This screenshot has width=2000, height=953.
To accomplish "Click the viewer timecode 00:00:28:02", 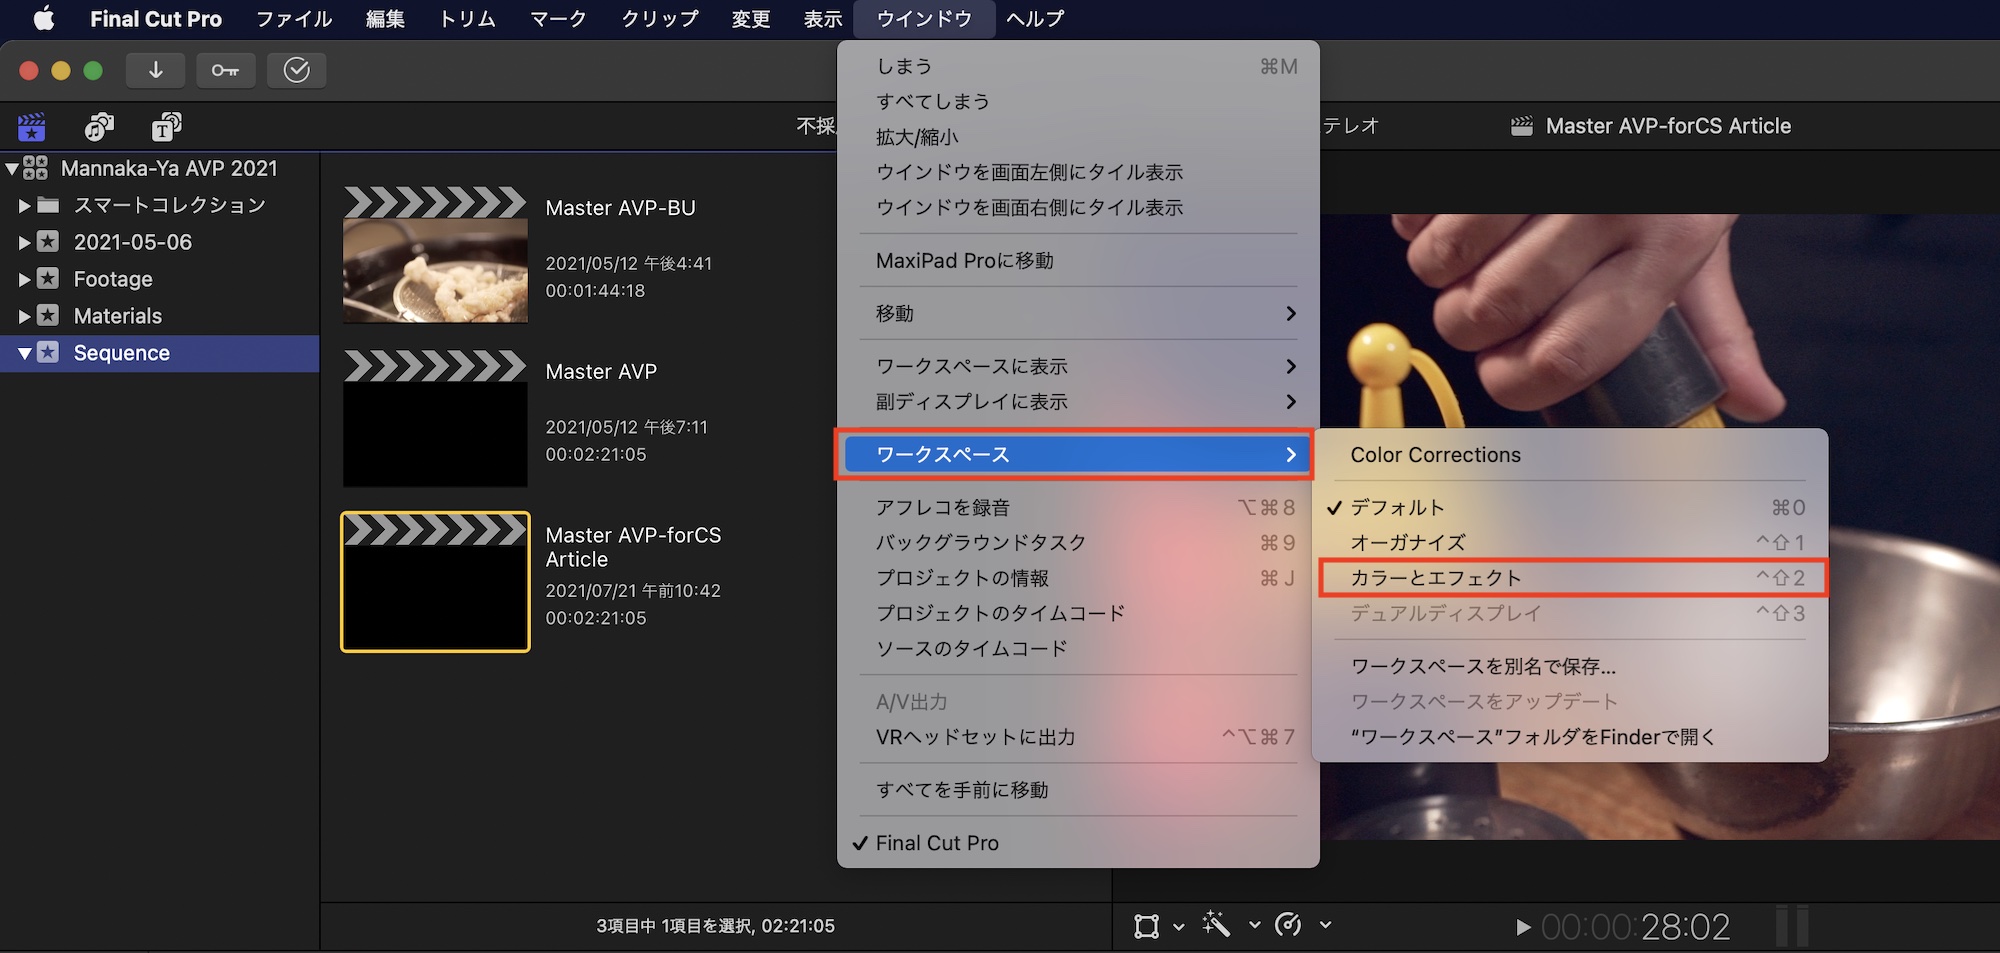I will [1635, 927].
